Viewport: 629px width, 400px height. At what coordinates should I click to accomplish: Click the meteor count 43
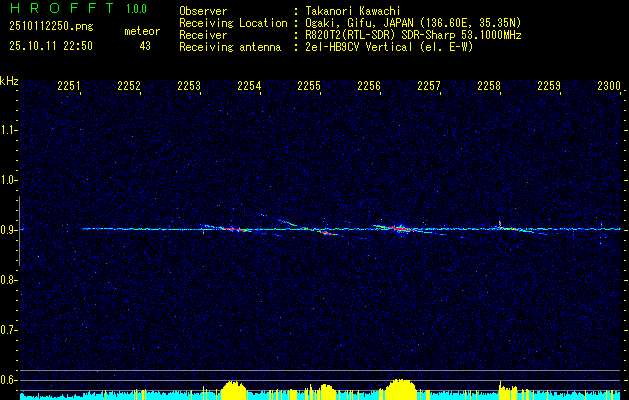point(145,46)
